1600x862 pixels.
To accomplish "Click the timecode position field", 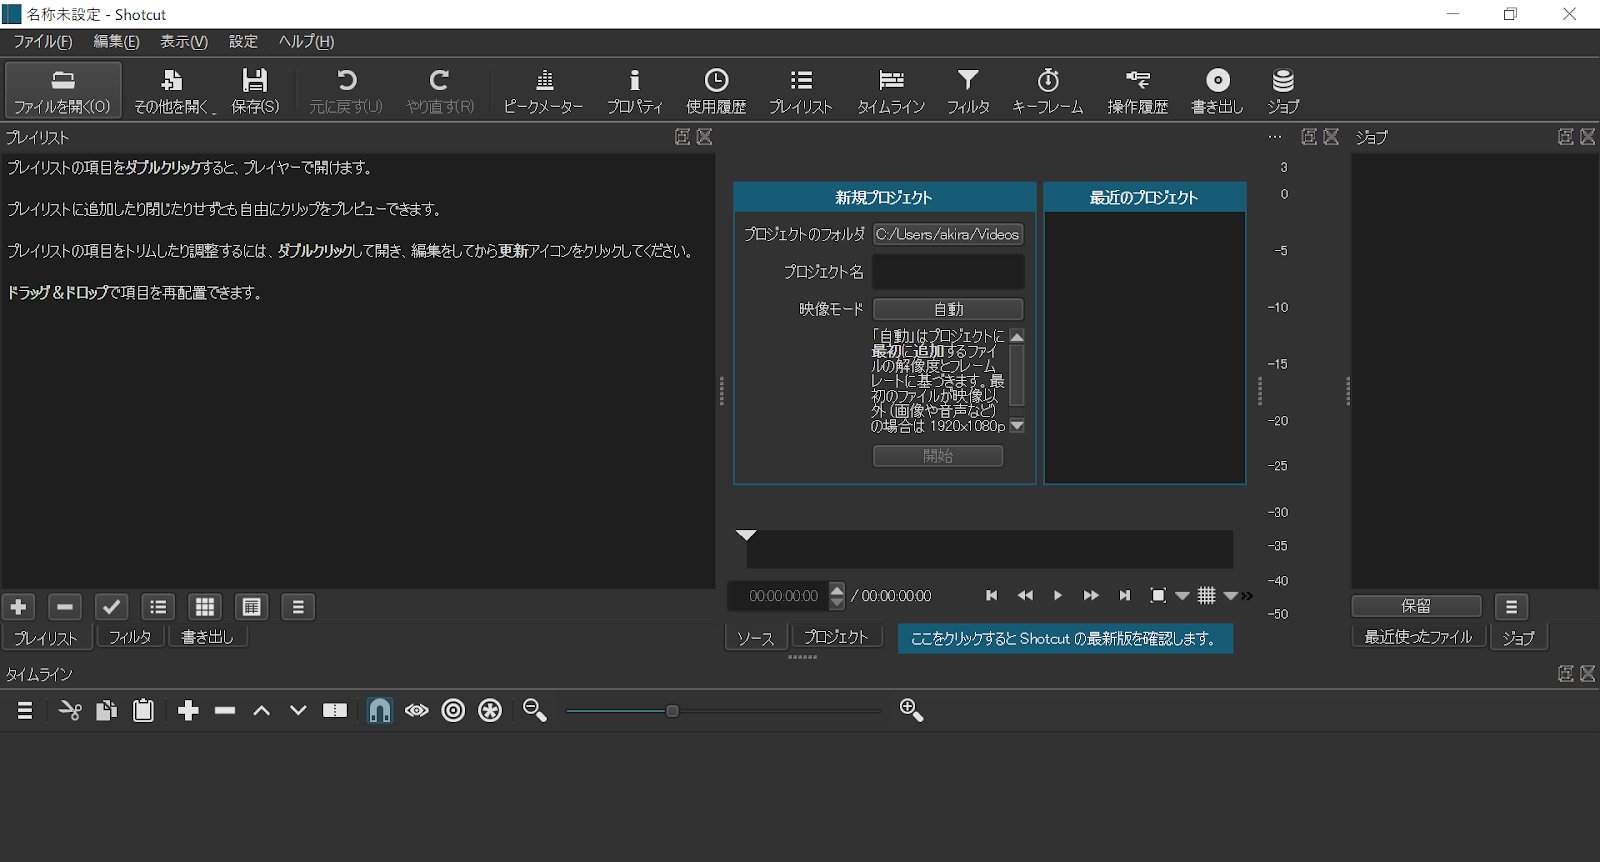I will click(x=778, y=596).
